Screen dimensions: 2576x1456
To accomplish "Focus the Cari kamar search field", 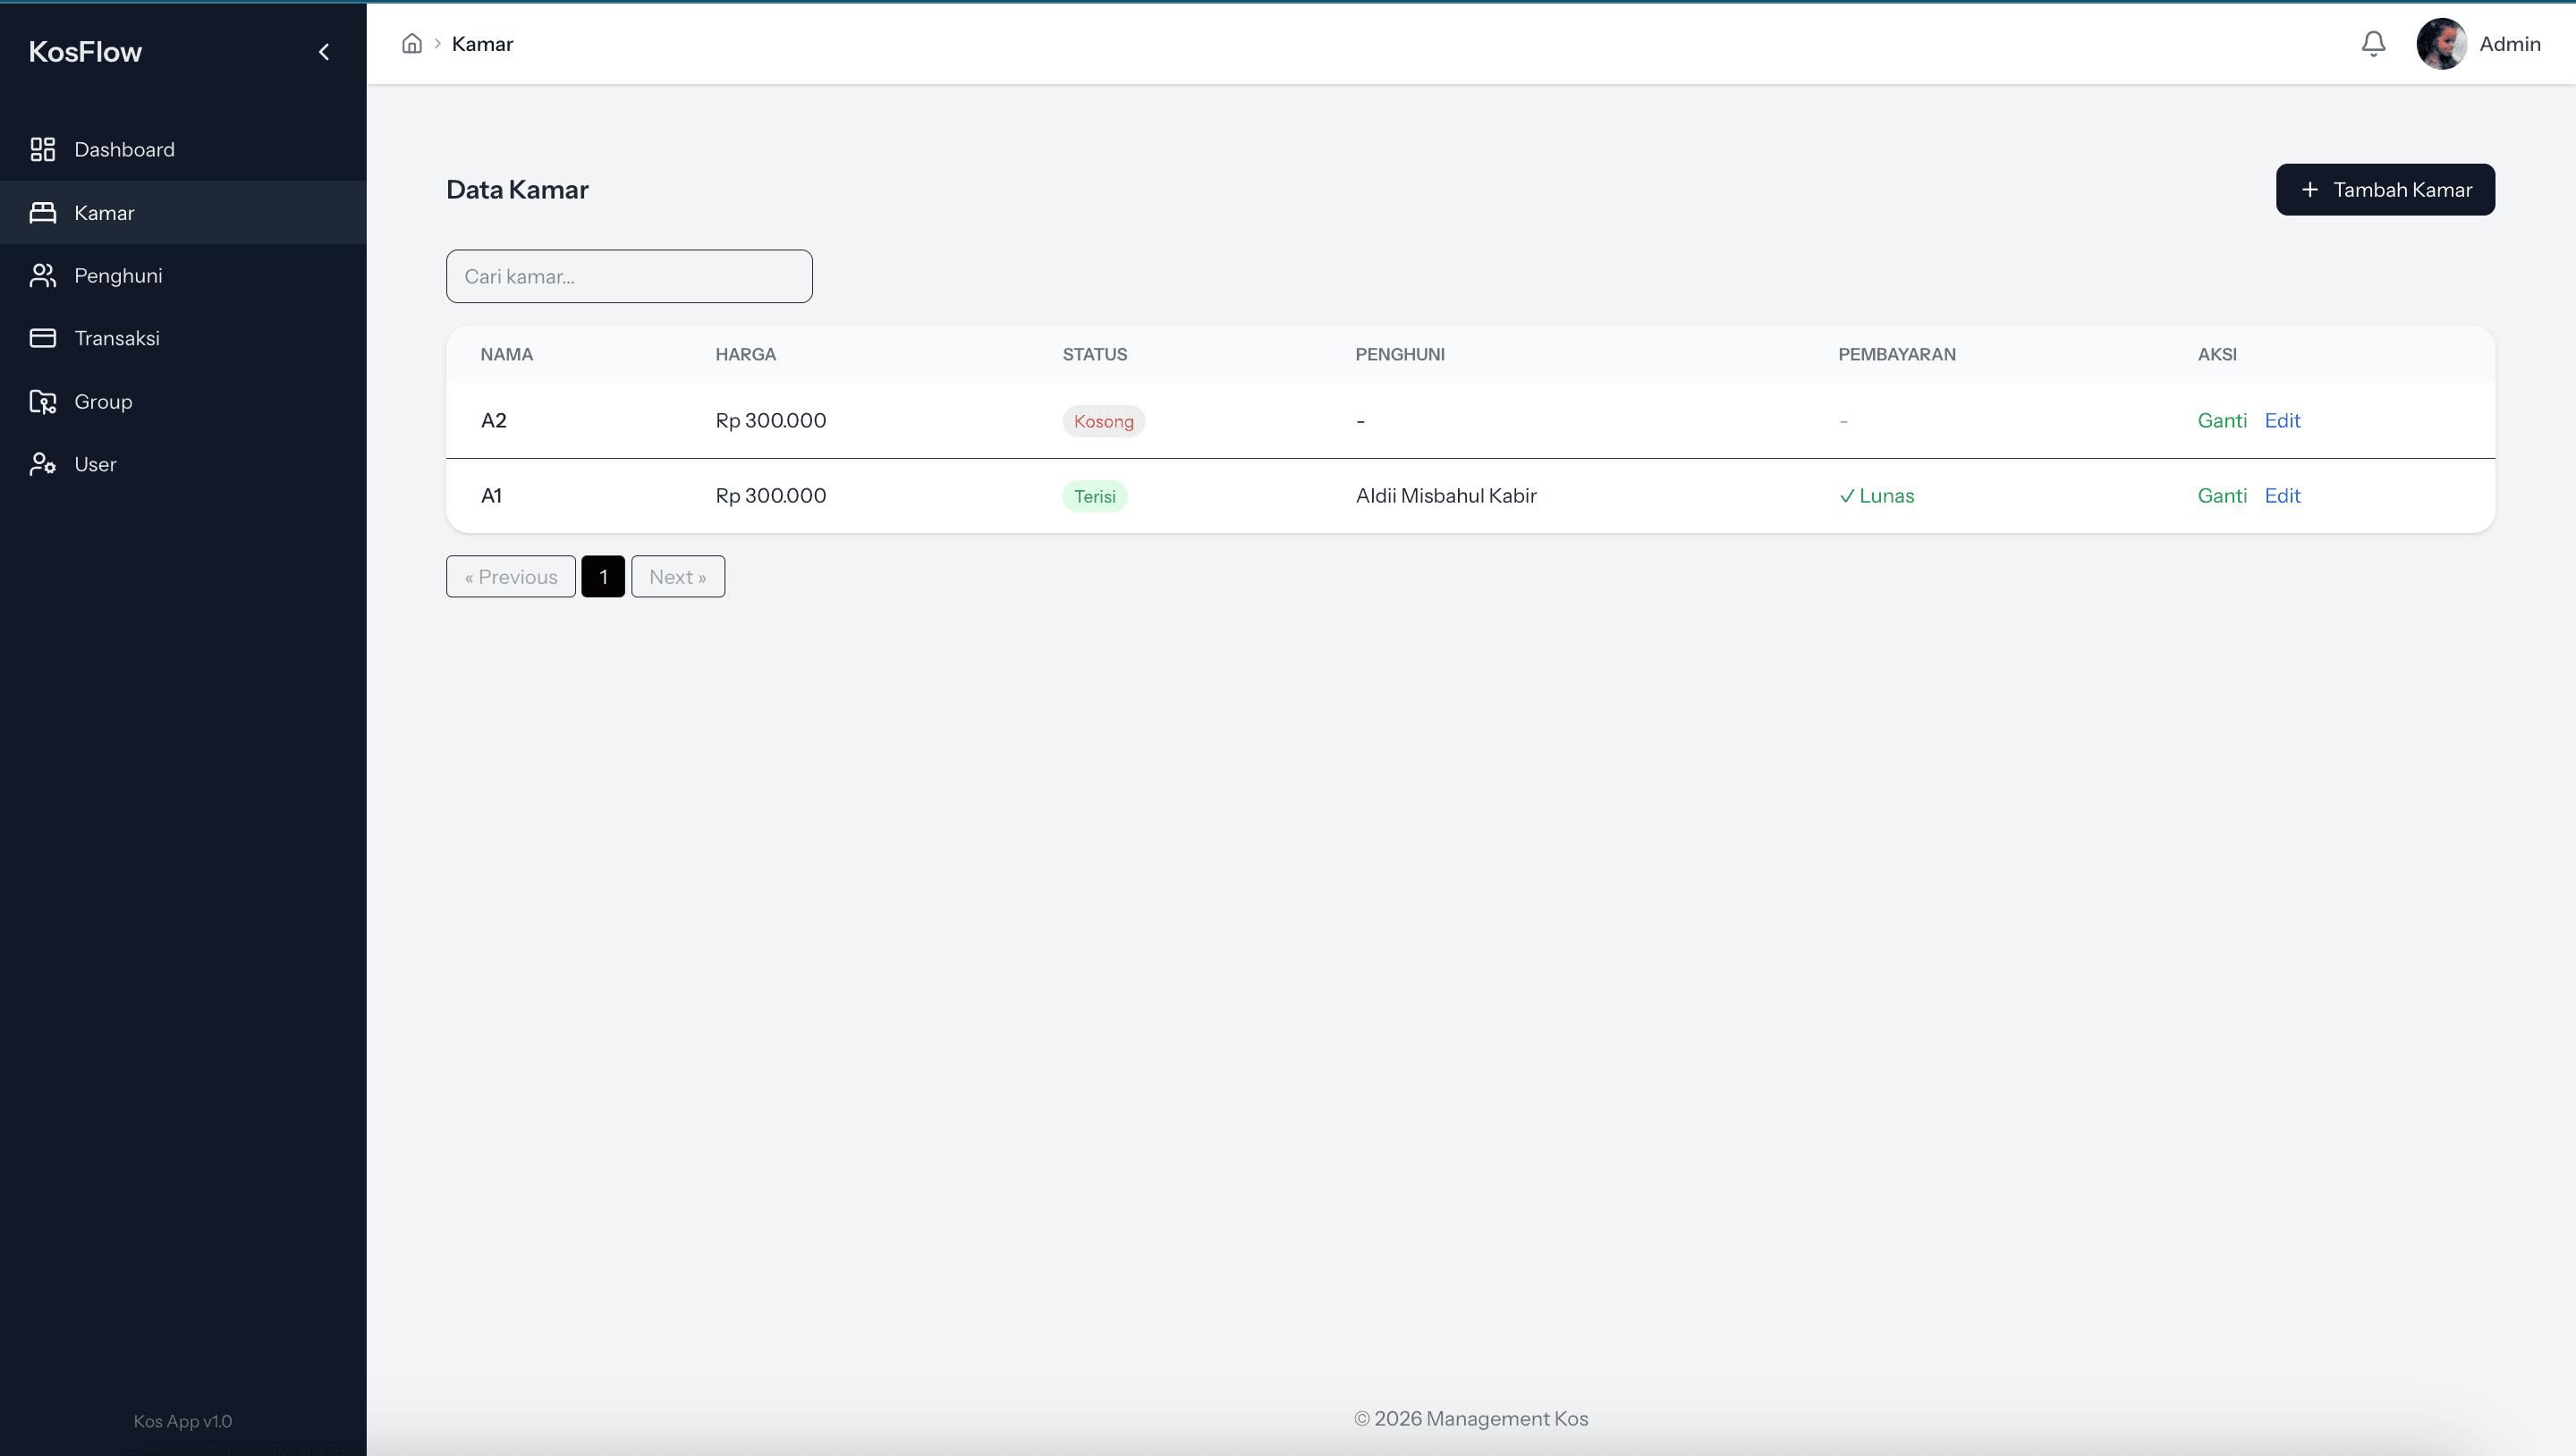I will click(629, 276).
